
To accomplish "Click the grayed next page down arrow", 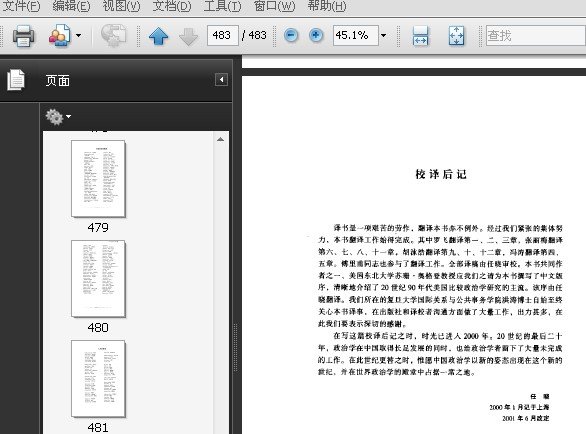I will (188, 36).
